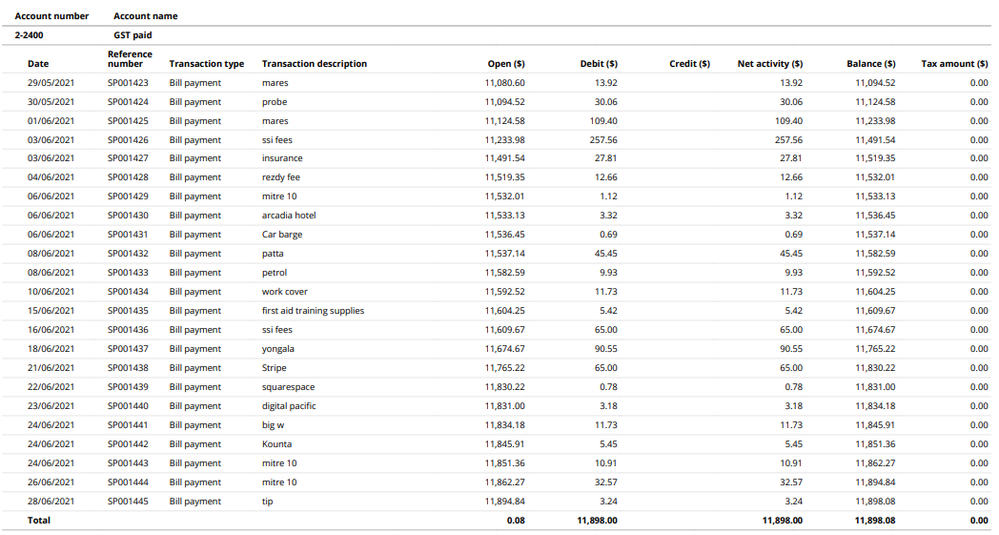The height and width of the screenshot is (535, 999).
Task: Select the Net activity ($) column header
Action: tap(769, 64)
